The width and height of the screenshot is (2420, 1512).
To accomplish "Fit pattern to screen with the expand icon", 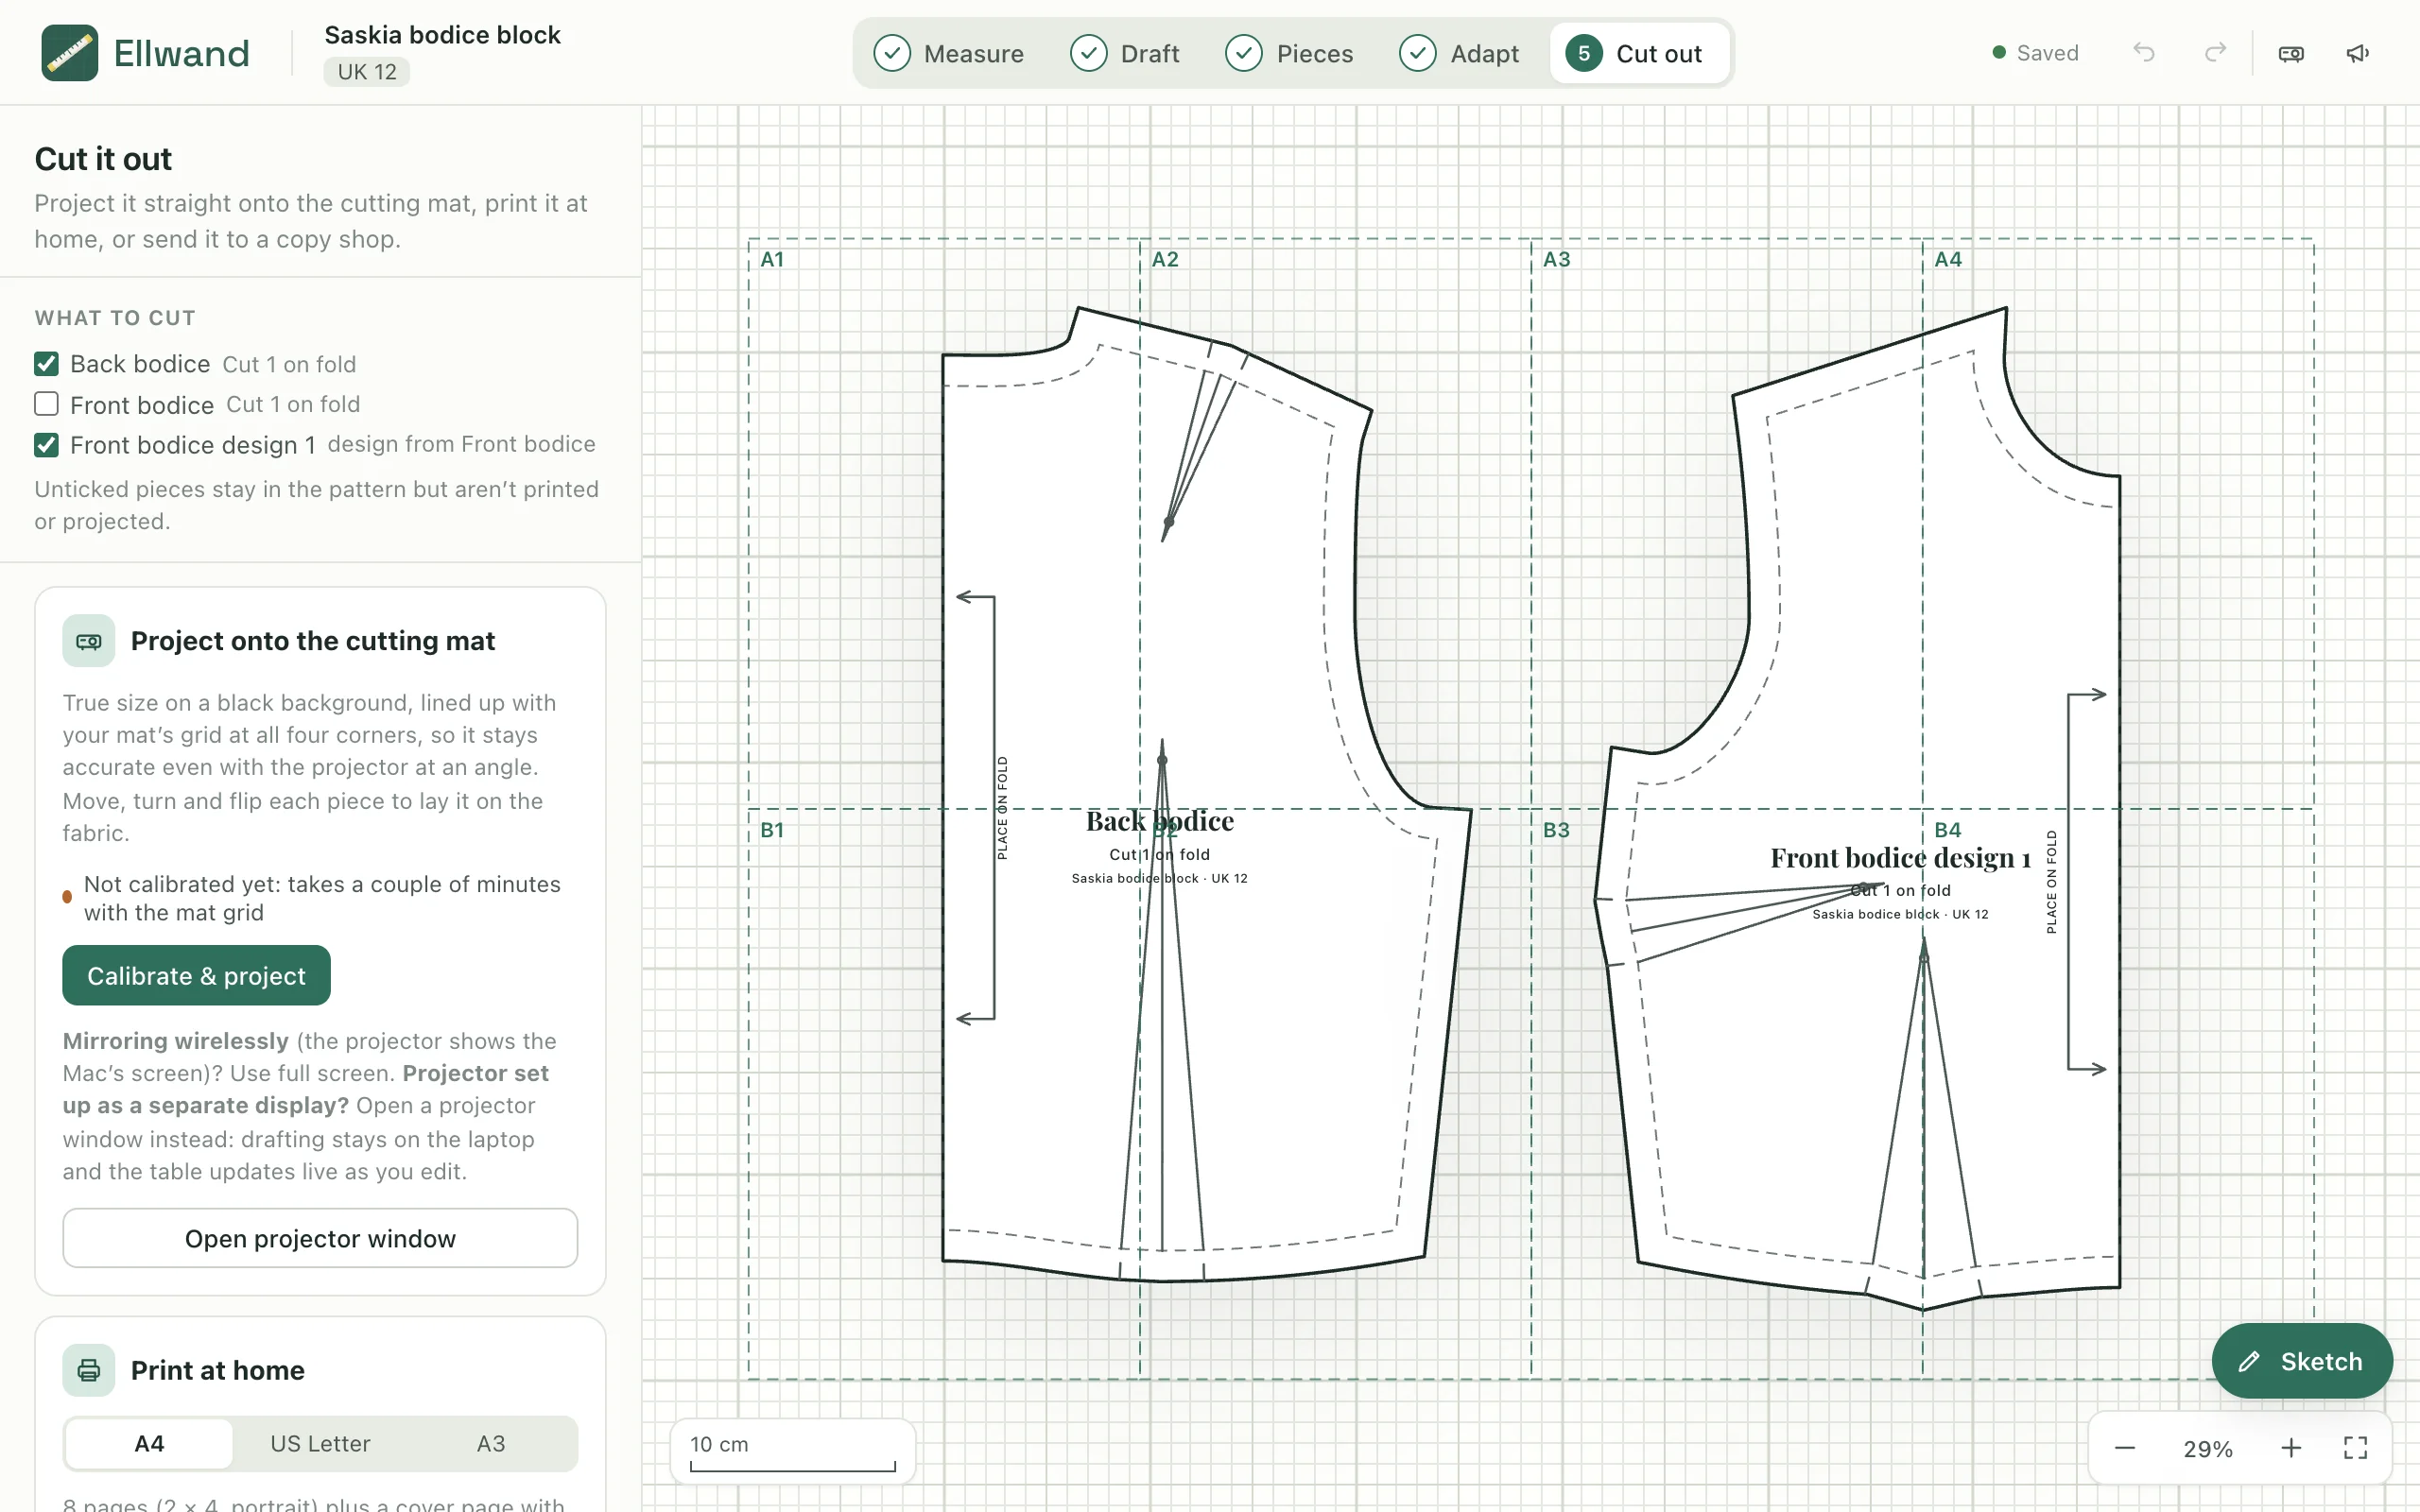I will (2355, 1448).
